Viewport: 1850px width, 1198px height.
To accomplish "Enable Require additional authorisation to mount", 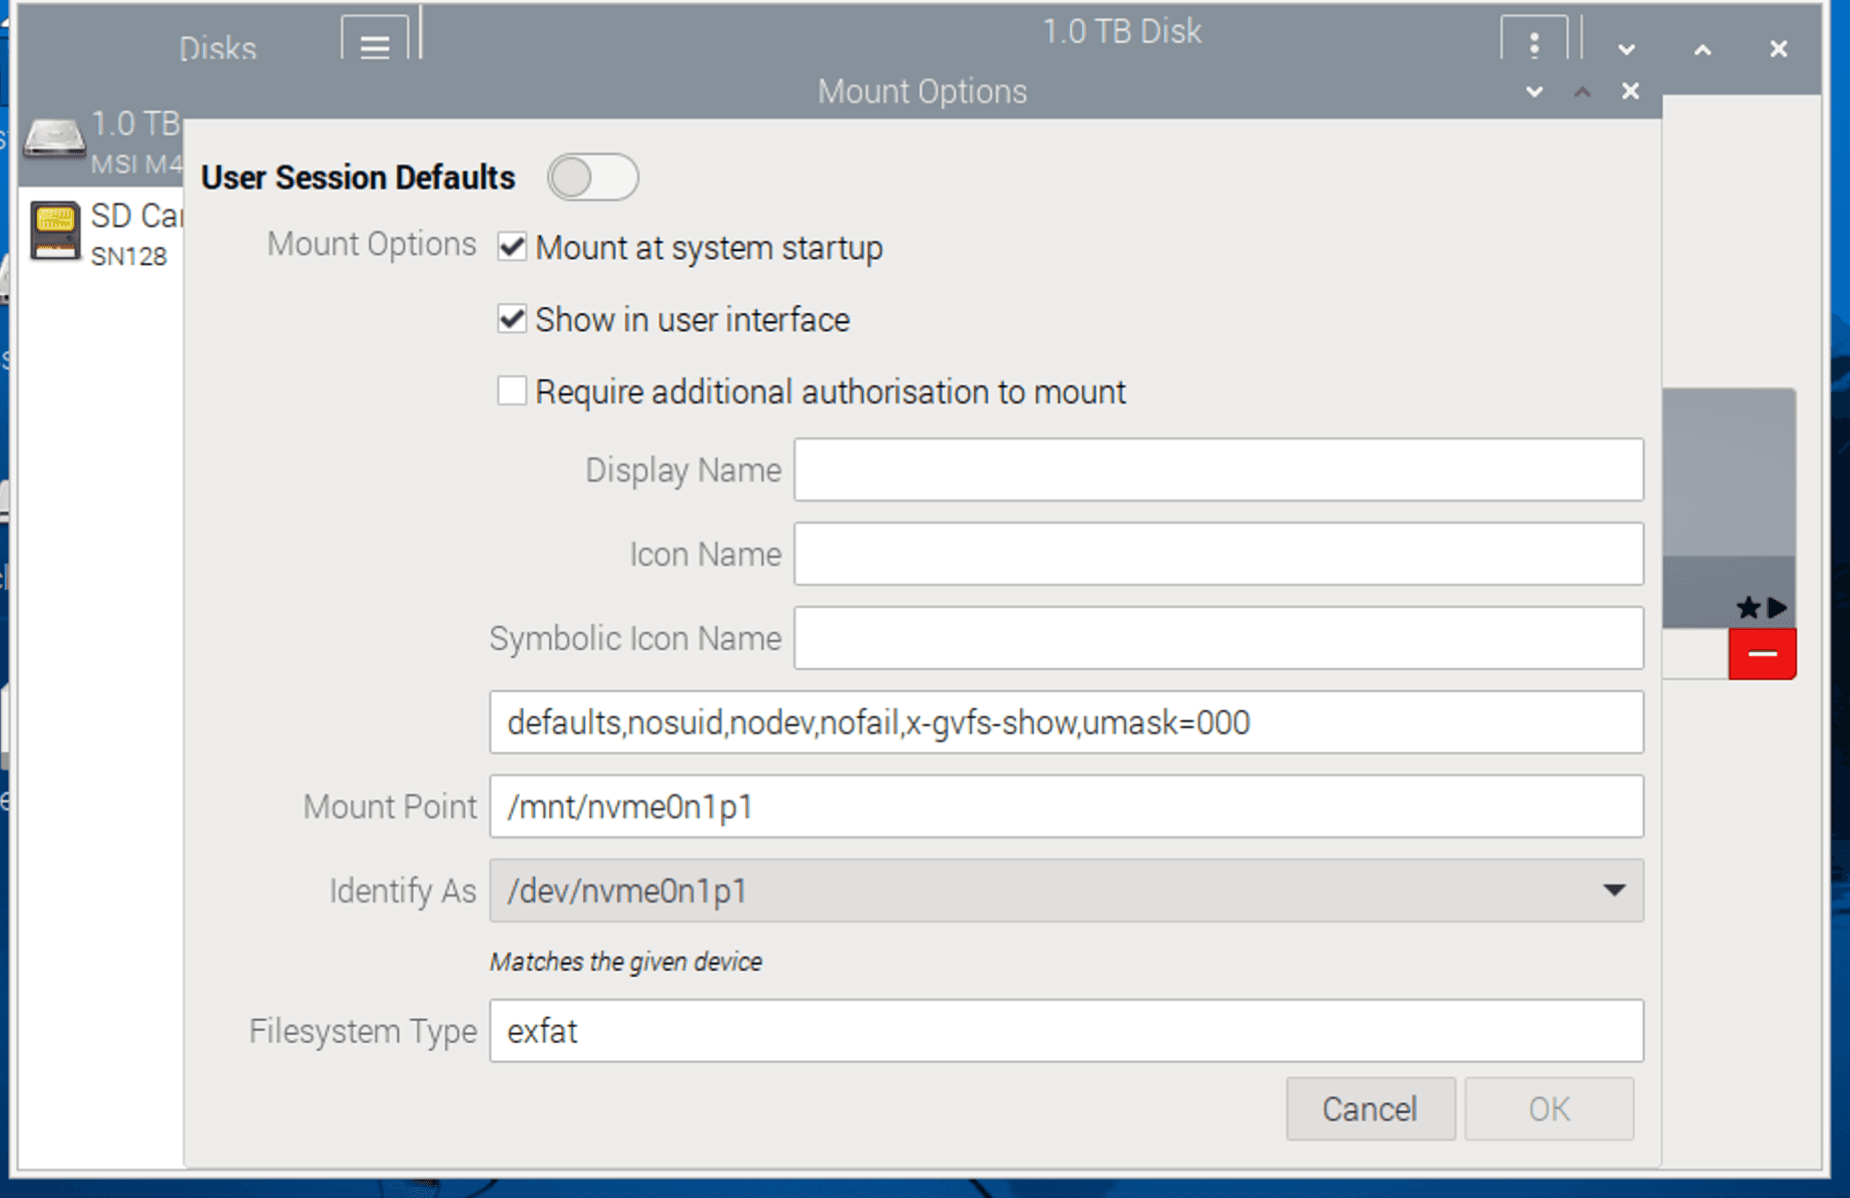I will [512, 391].
